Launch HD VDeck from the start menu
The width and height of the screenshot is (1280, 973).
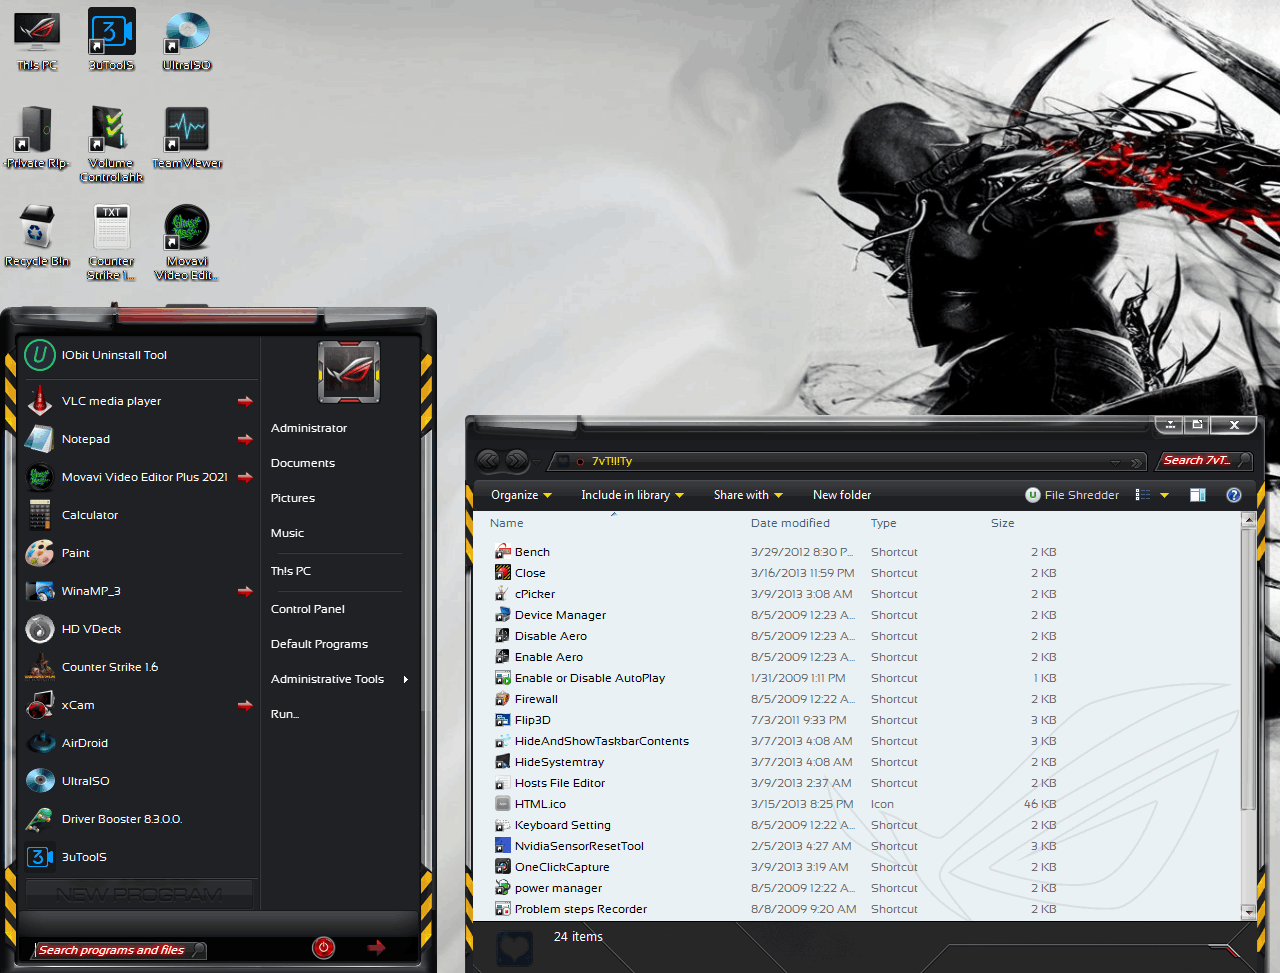coord(139,629)
